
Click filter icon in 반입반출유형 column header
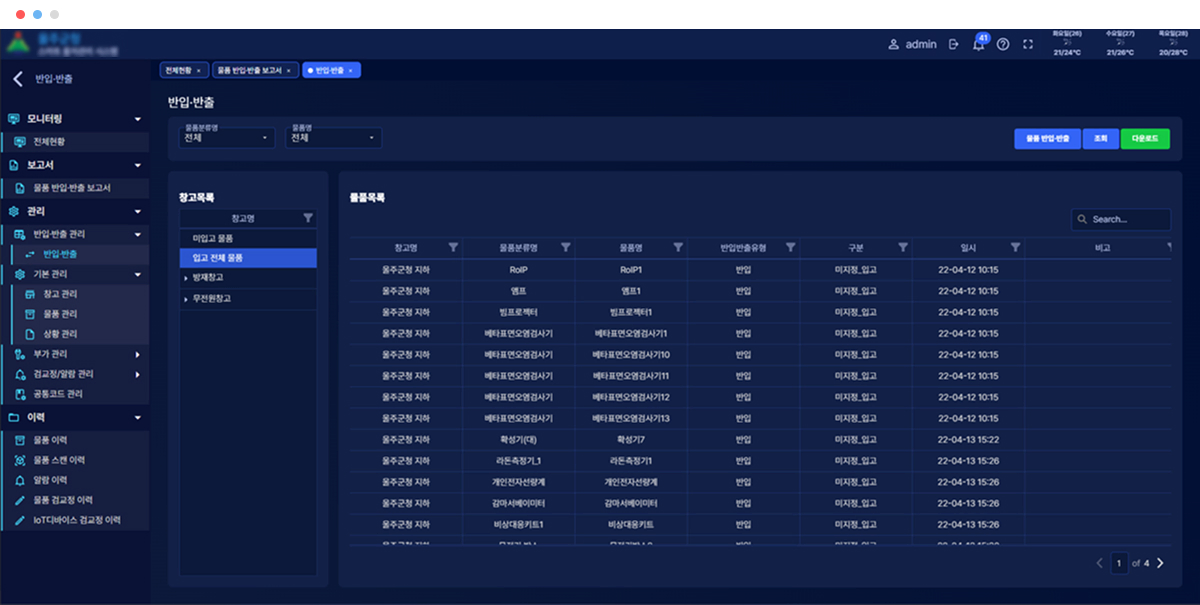tap(790, 247)
